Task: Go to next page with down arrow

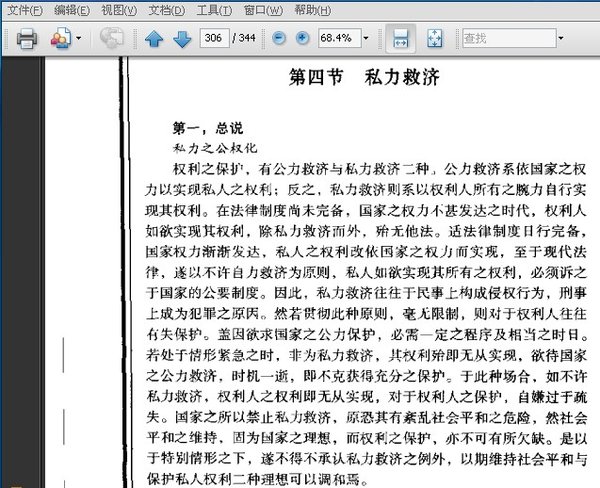Action: (182, 39)
